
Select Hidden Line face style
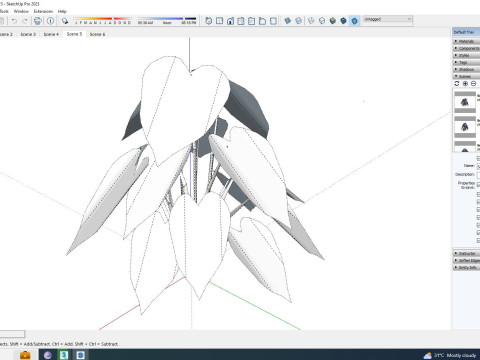(x=322, y=21)
